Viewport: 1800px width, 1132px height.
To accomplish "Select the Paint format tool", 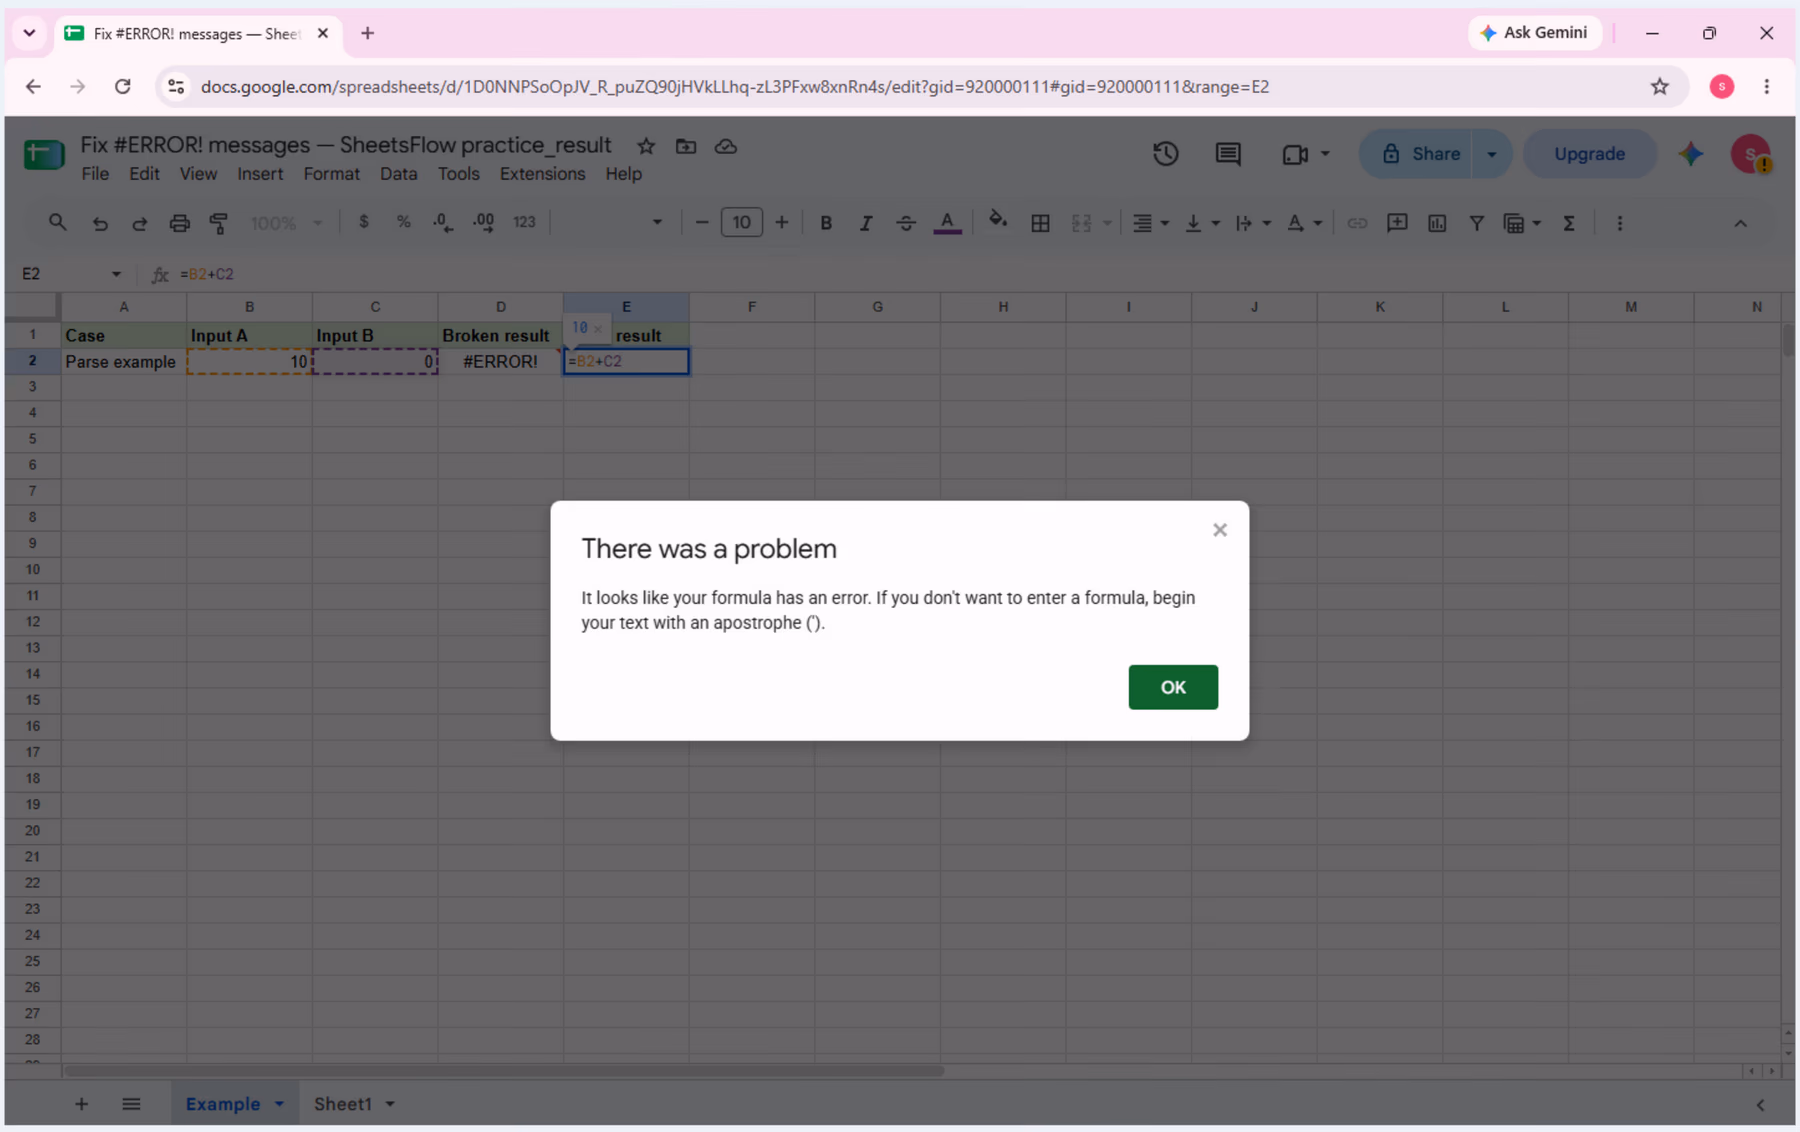I will 219,223.
